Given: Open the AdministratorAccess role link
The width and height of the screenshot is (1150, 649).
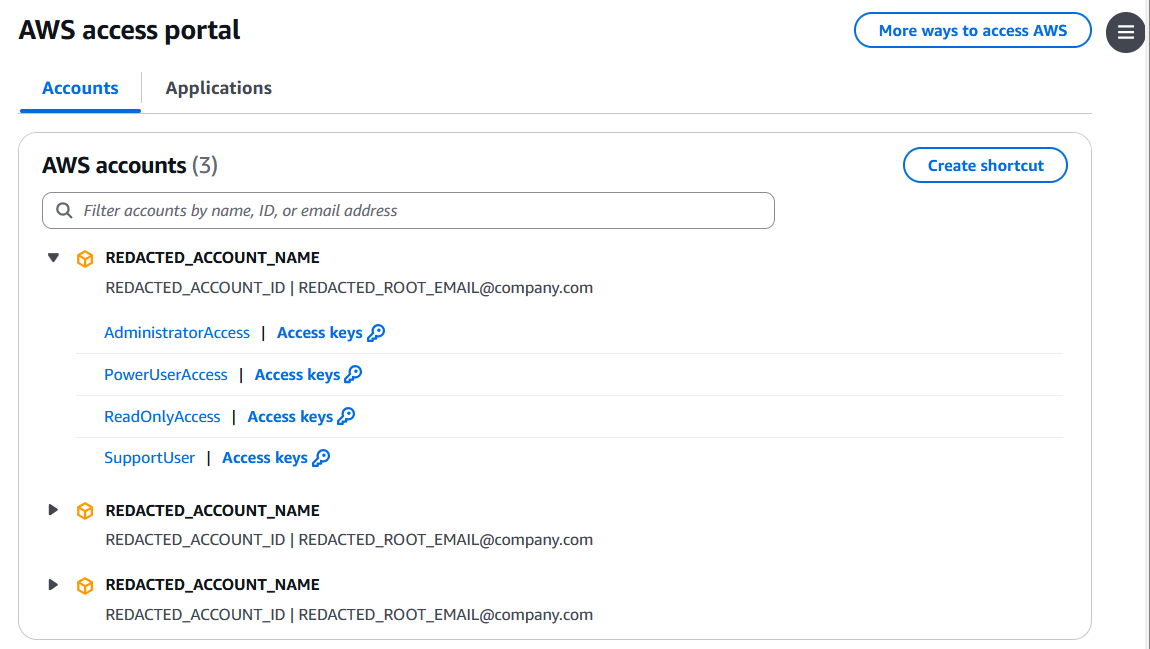Looking at the screenshot, I should (x=177, y=333).
